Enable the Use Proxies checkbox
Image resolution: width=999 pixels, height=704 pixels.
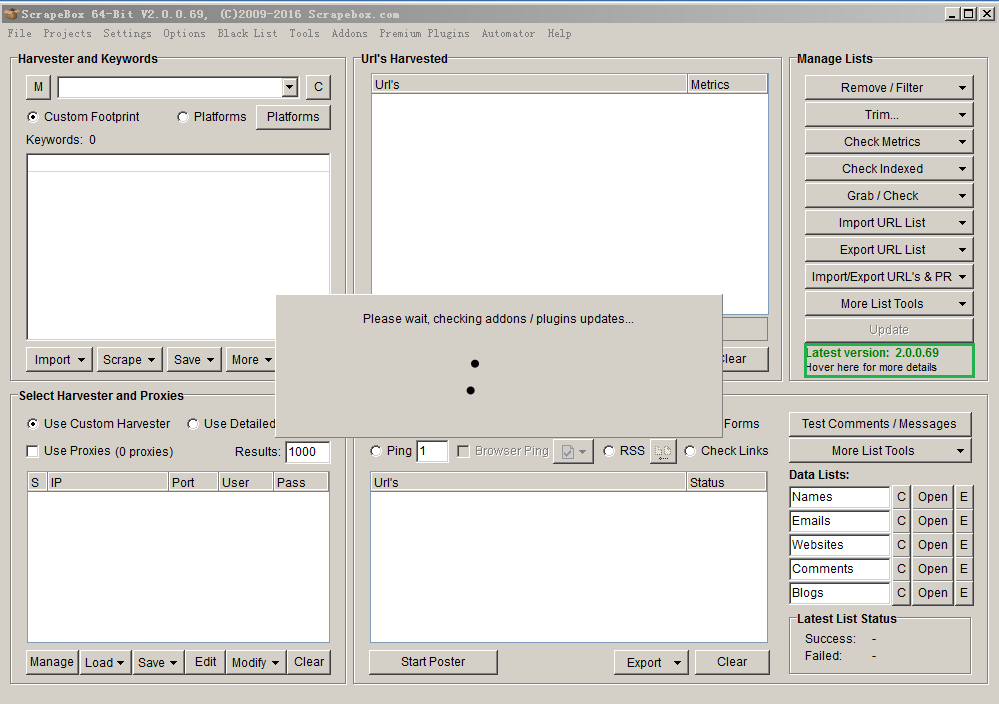32,451
